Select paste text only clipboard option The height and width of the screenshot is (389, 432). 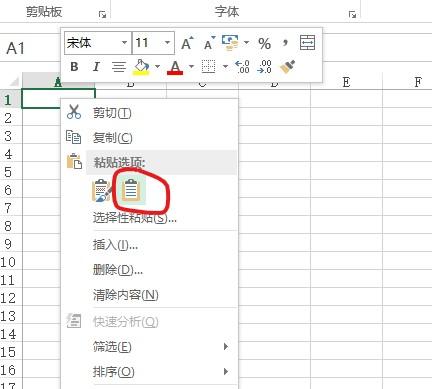pos(131,190)
